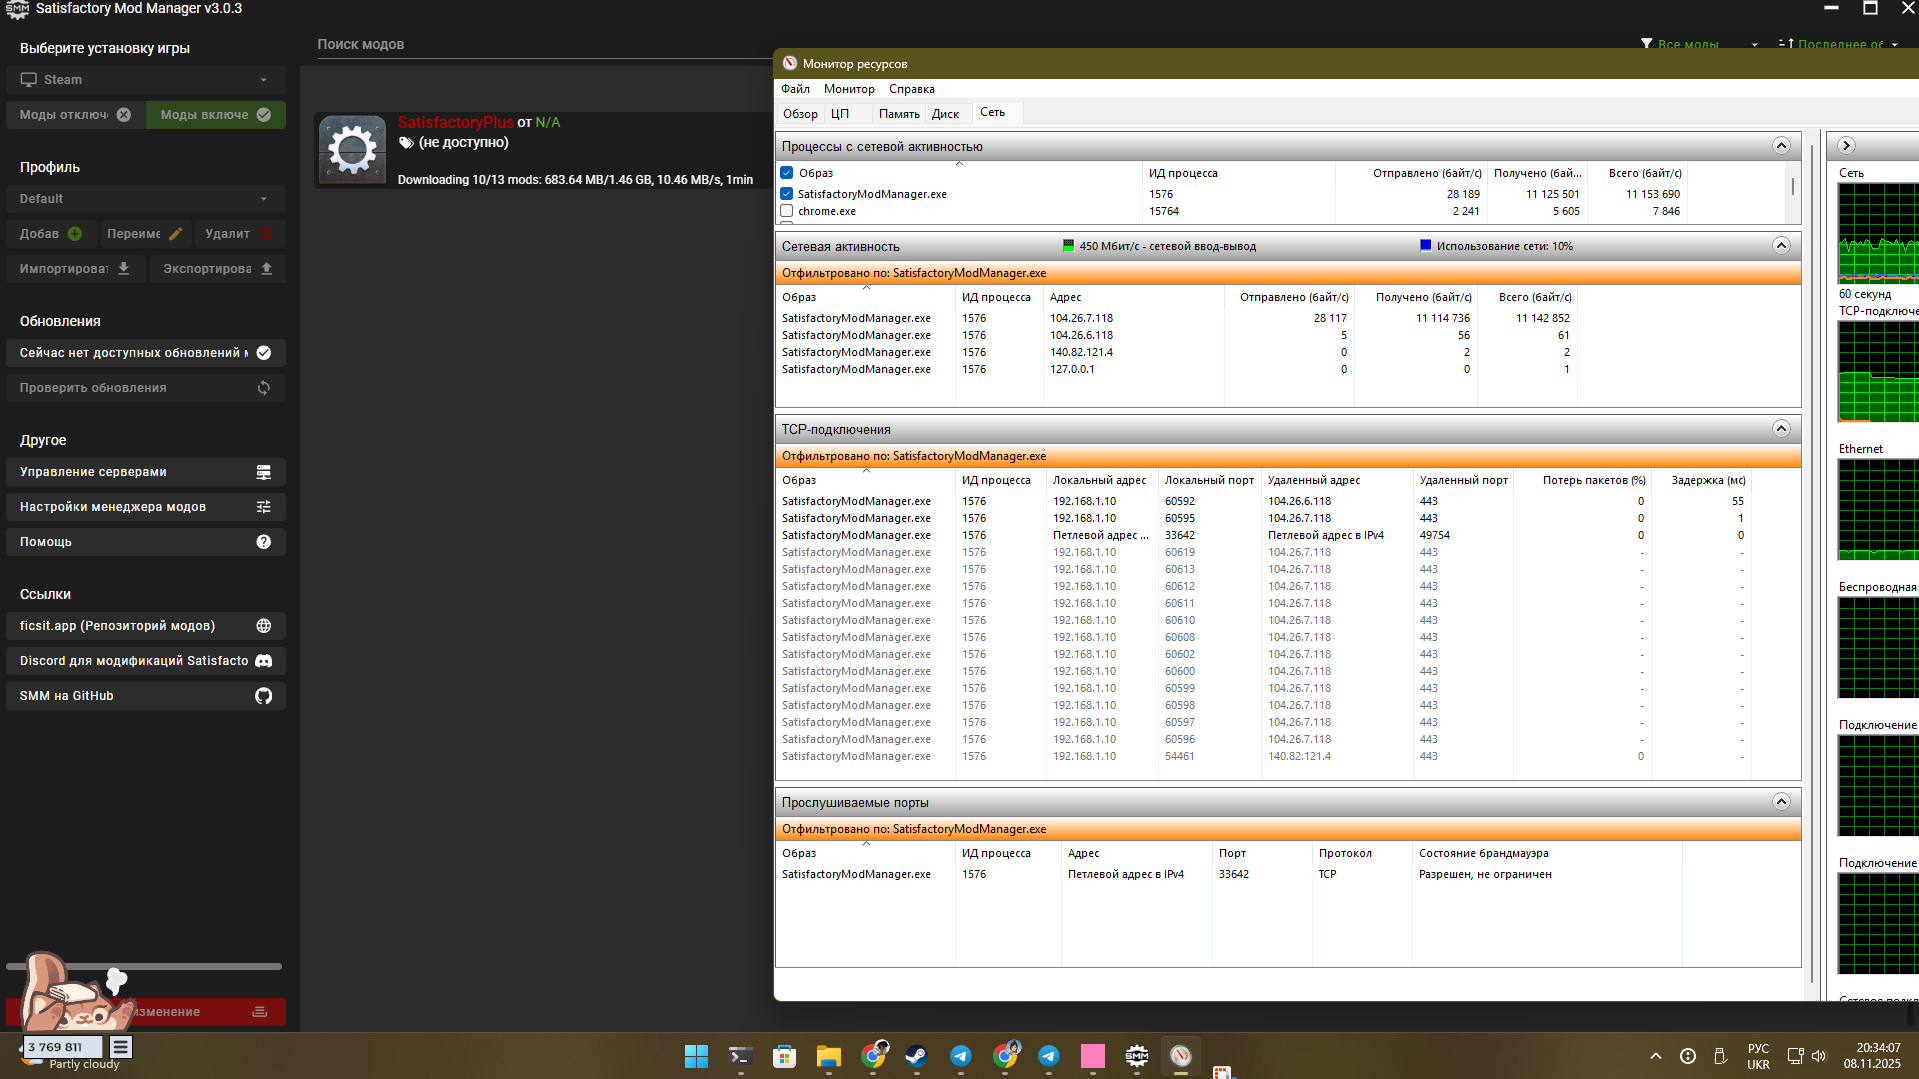The height and width of the screenshot is (1079, 1919).
Task: Click the server management icon
Action: point(263,472)
